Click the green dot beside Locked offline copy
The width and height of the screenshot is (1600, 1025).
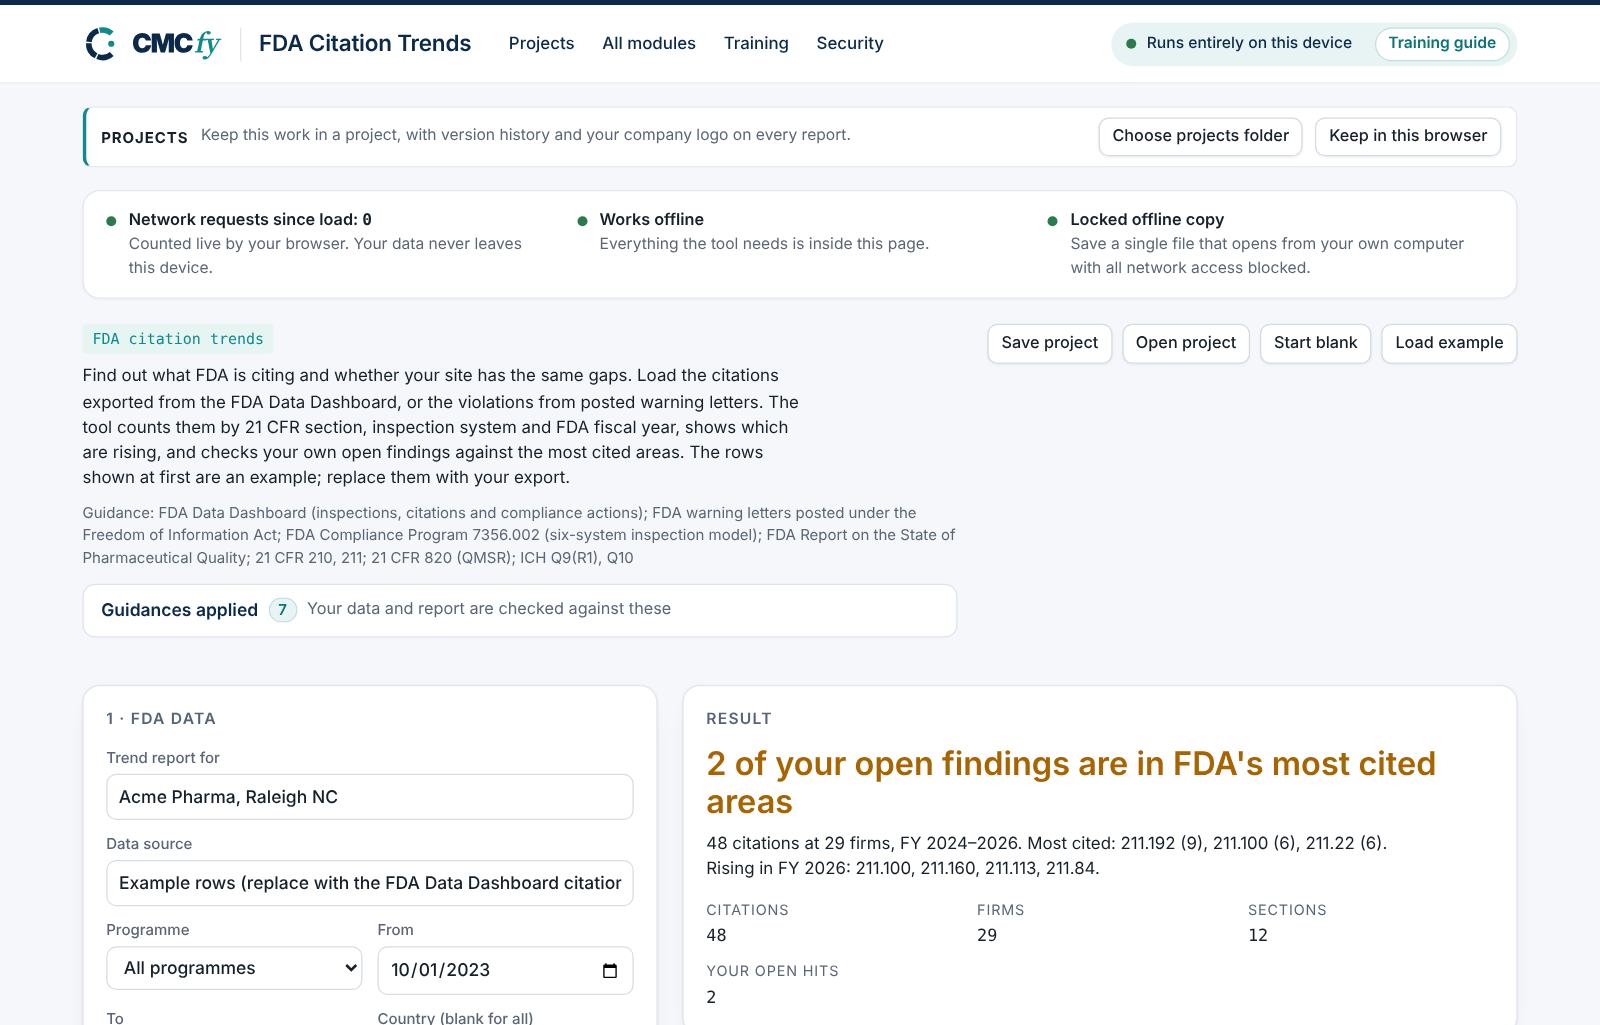1052,221
